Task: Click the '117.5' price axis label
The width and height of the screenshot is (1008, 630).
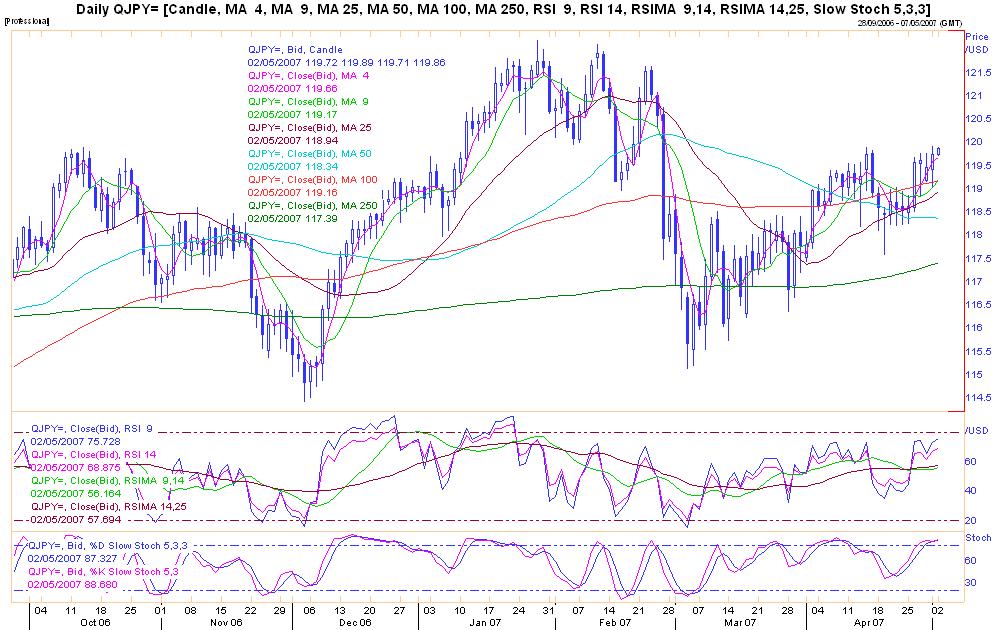Action: (978, 258)
